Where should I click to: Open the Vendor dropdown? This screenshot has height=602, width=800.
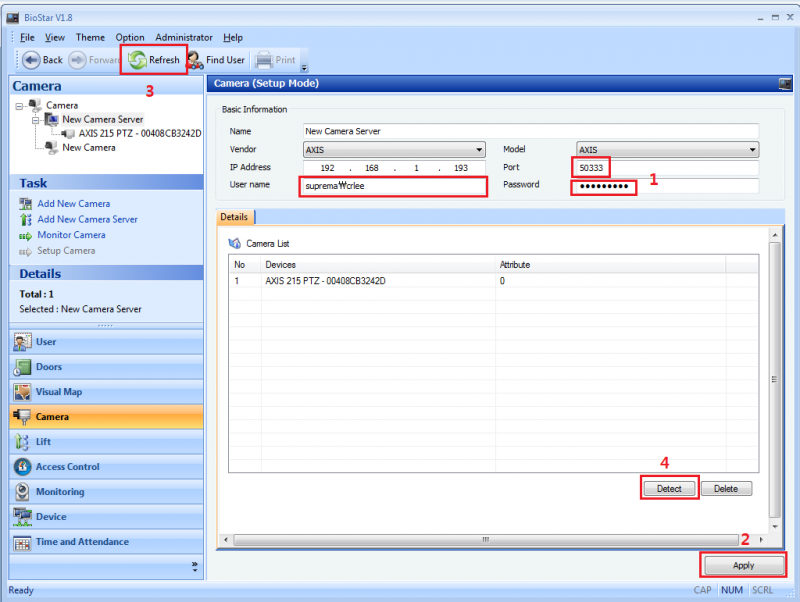[480, 150]
